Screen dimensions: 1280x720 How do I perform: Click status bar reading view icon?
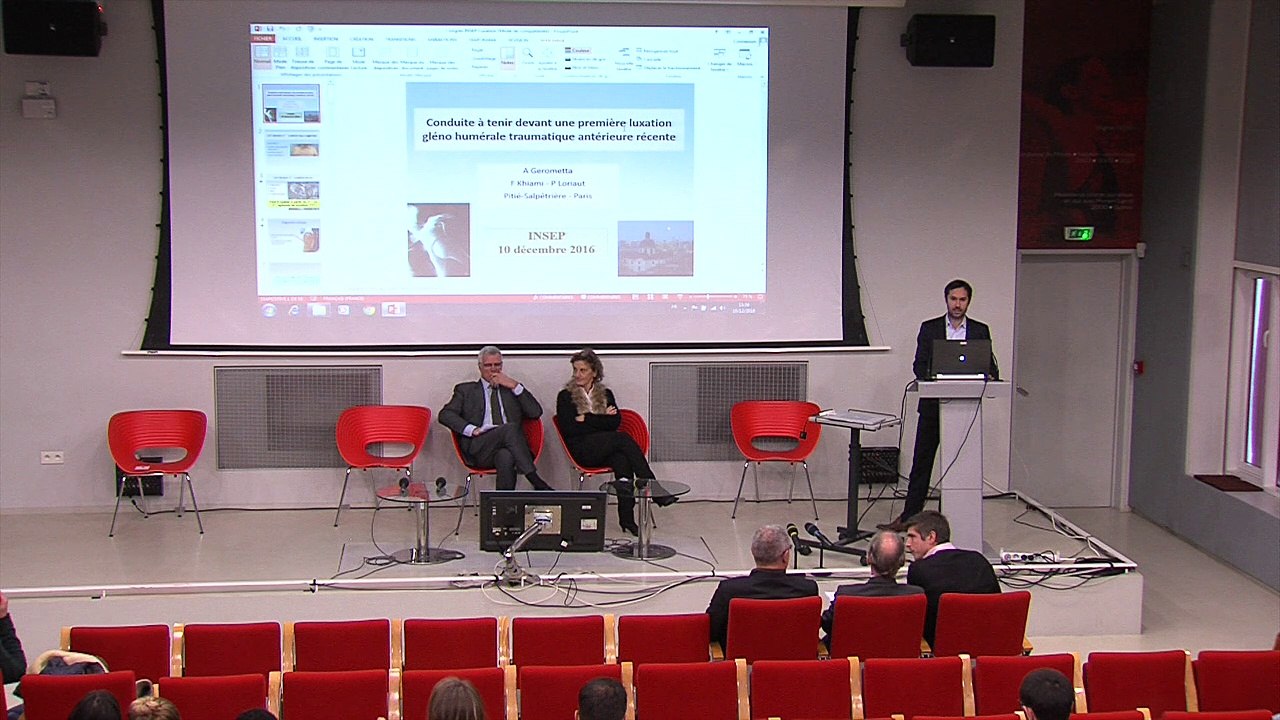point(664,297)
